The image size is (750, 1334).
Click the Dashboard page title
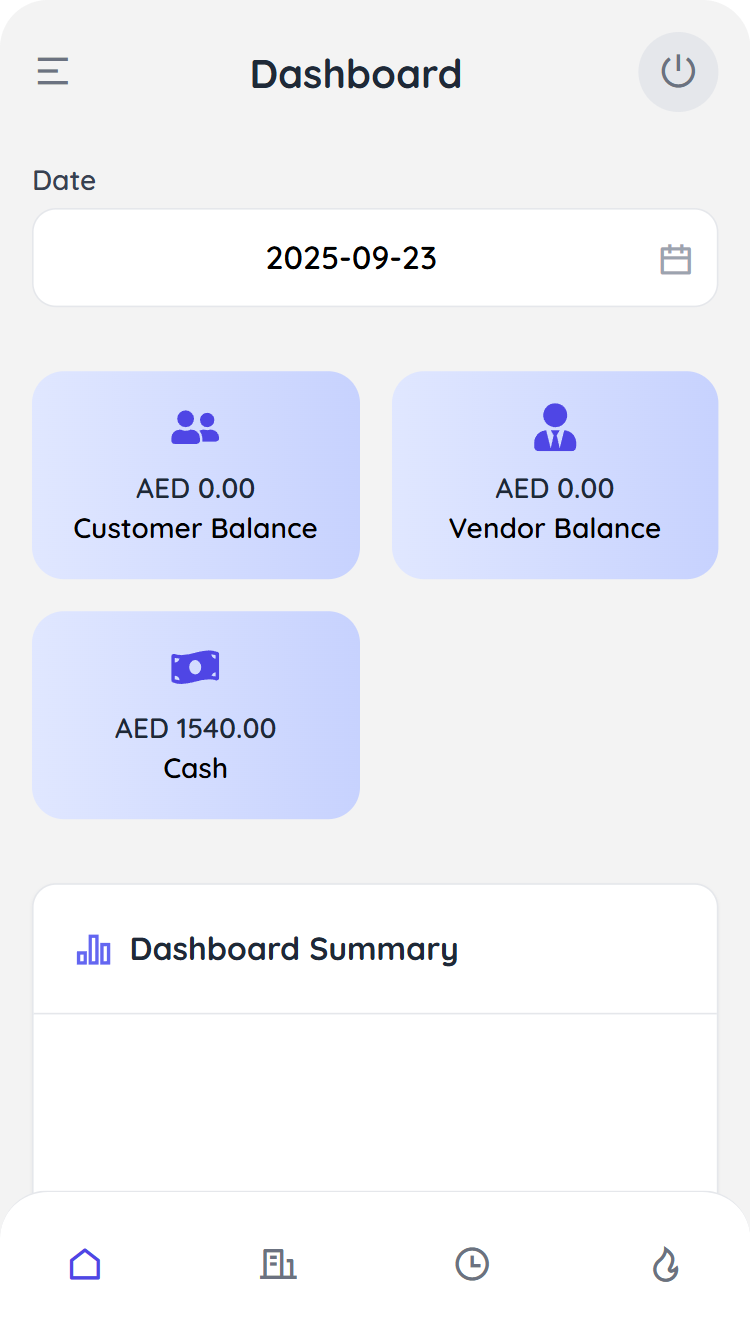[x=356, y=74]
